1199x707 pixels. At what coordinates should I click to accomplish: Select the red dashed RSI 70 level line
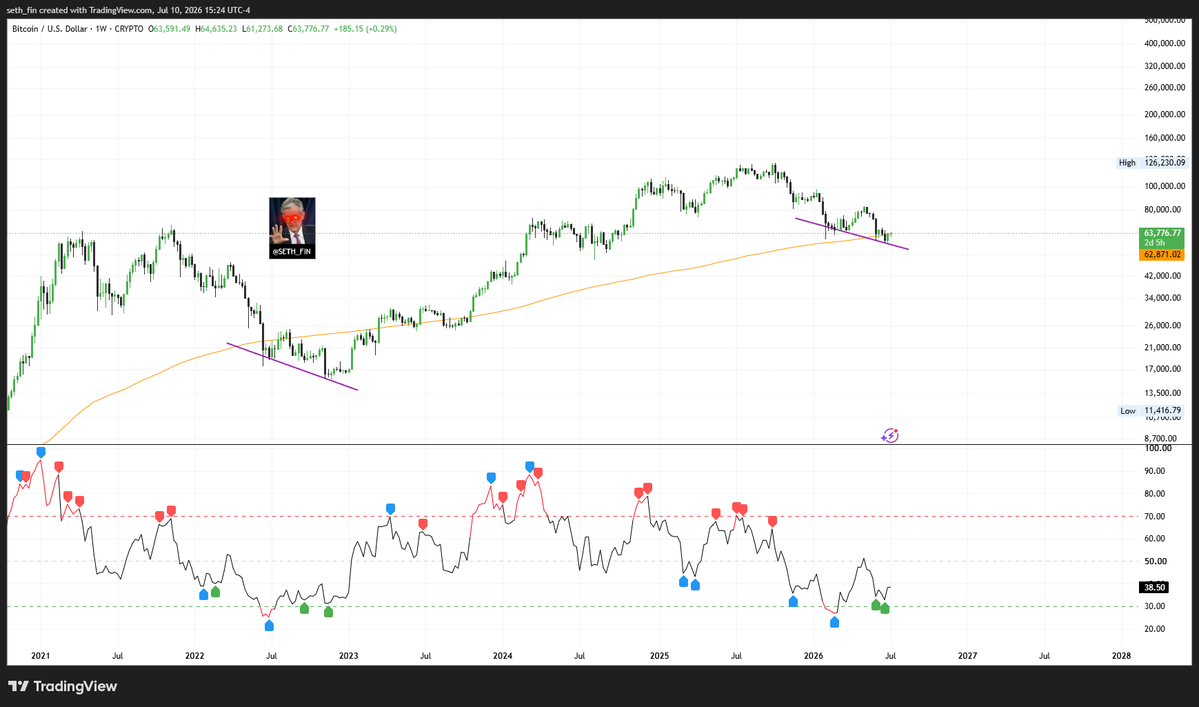click(572, 516)
